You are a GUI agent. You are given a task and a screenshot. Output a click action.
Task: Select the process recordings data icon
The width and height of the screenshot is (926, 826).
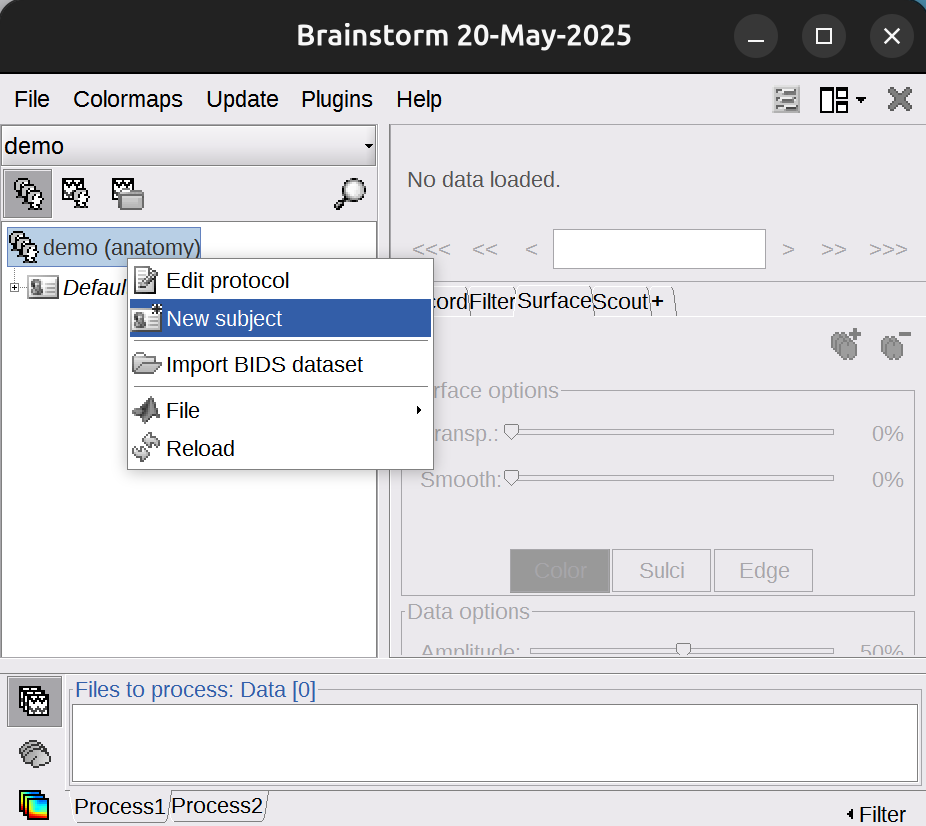(34, 701)
